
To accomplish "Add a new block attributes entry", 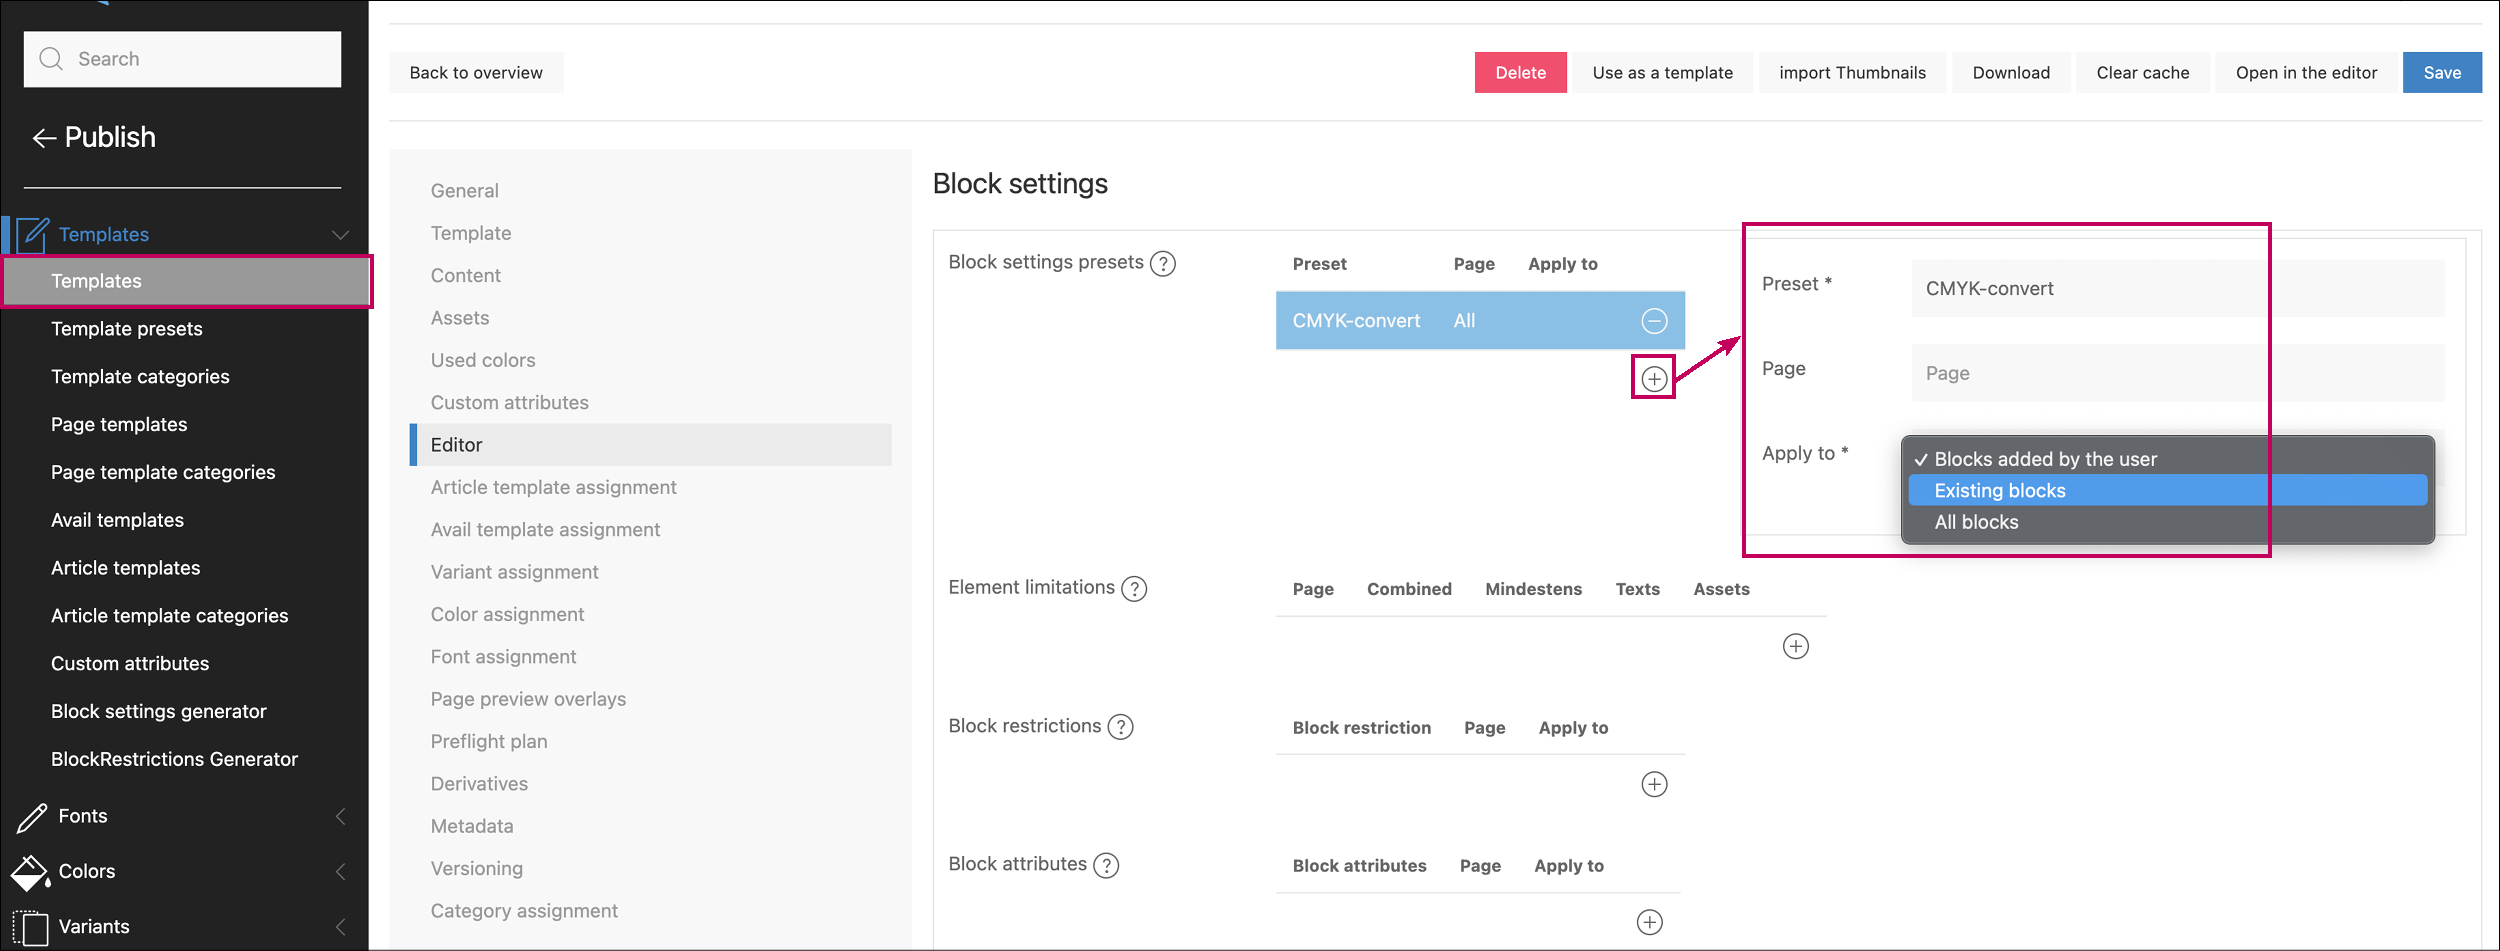I will (1649, 922).
